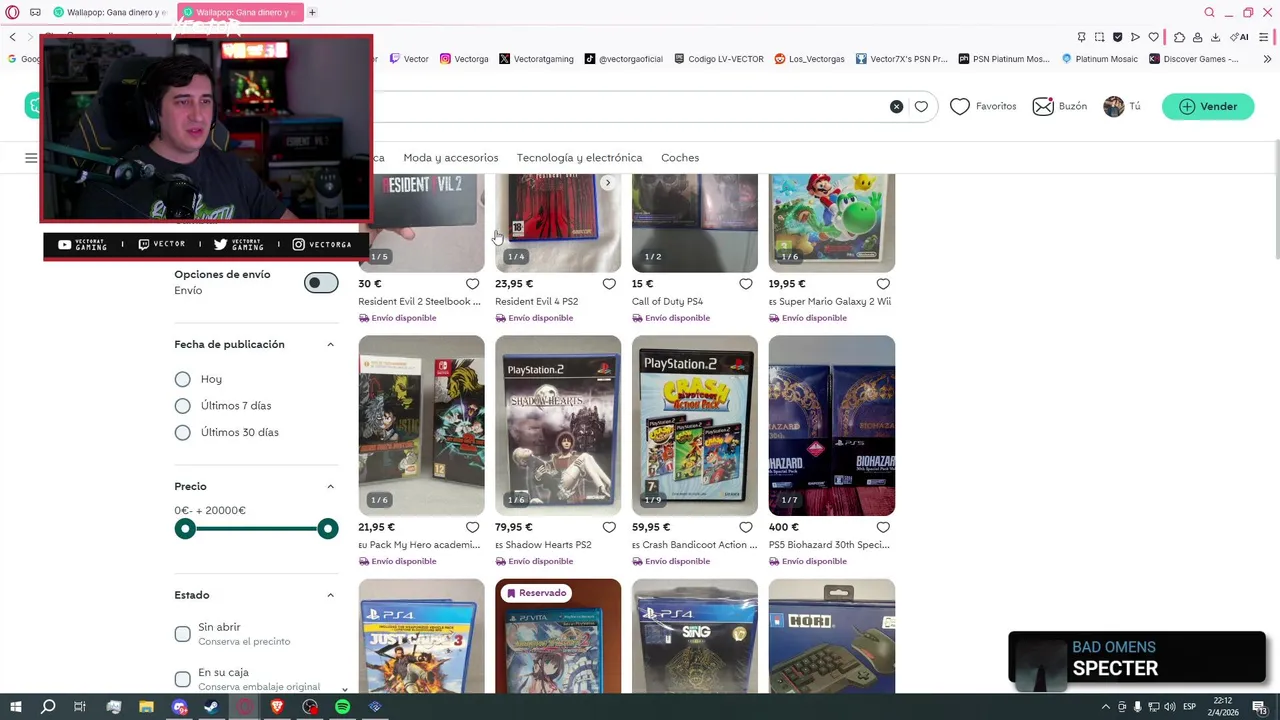The height and width of the screenshot is (720, 1280).
Task: Open Discover Games bookmark
Action: (x=1193, y=59)
